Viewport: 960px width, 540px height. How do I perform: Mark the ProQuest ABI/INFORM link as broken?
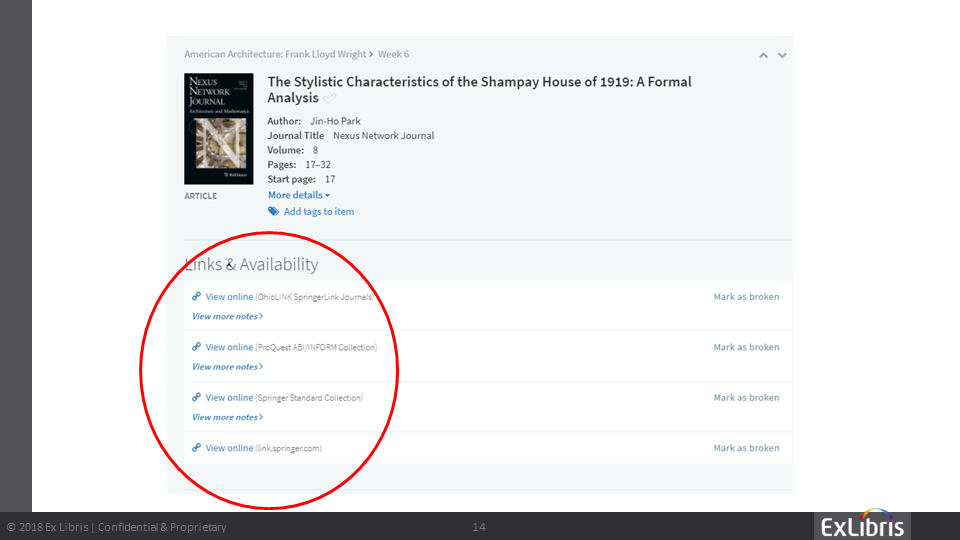(745, 347)
